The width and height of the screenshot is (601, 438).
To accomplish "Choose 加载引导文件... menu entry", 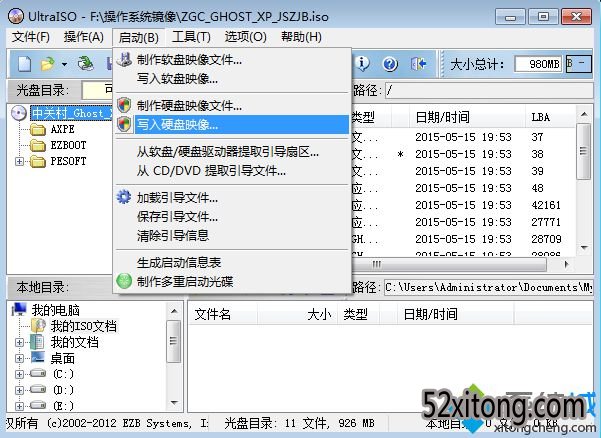I will click(233, 198).
